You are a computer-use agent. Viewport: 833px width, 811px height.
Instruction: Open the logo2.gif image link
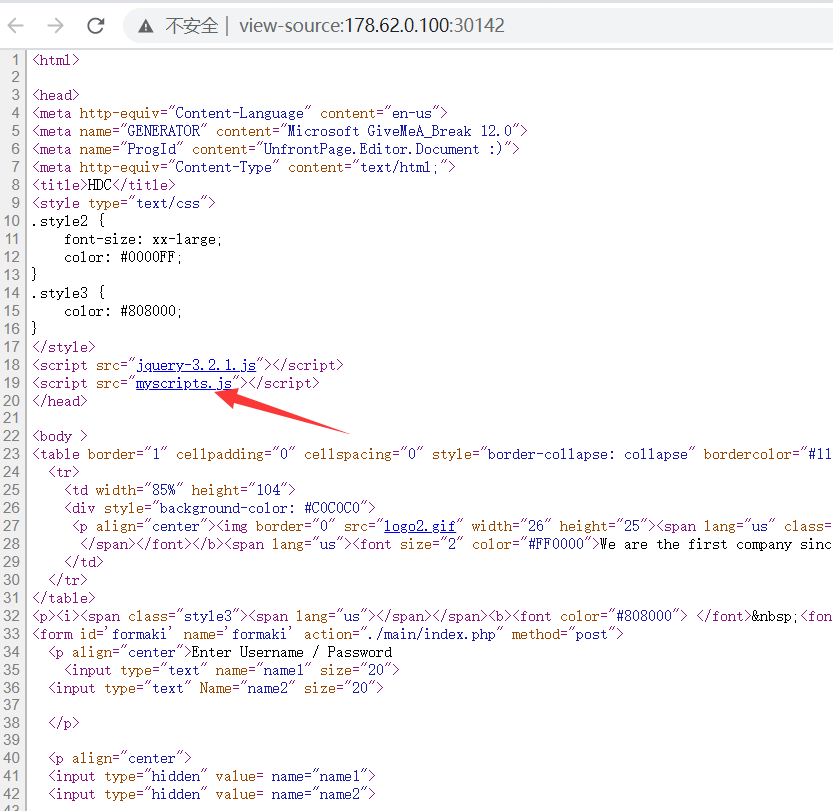point(420,526)
